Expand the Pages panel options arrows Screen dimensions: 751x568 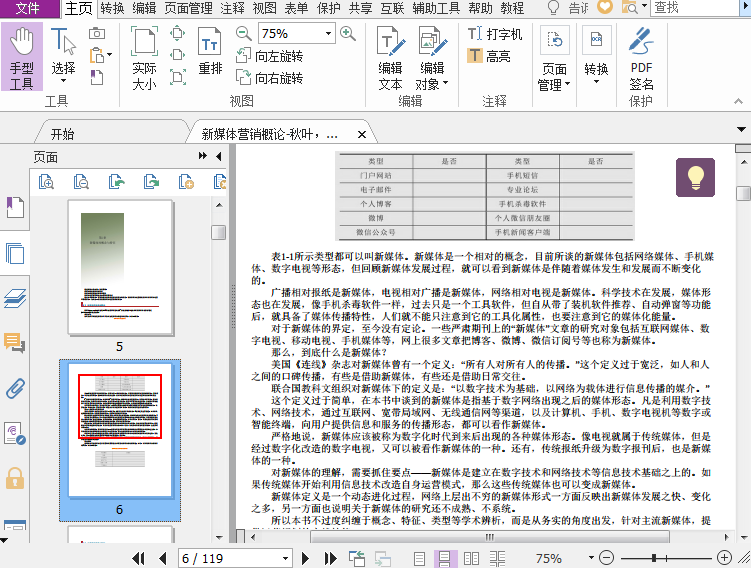pyautogui.click(x=203, y=156)
